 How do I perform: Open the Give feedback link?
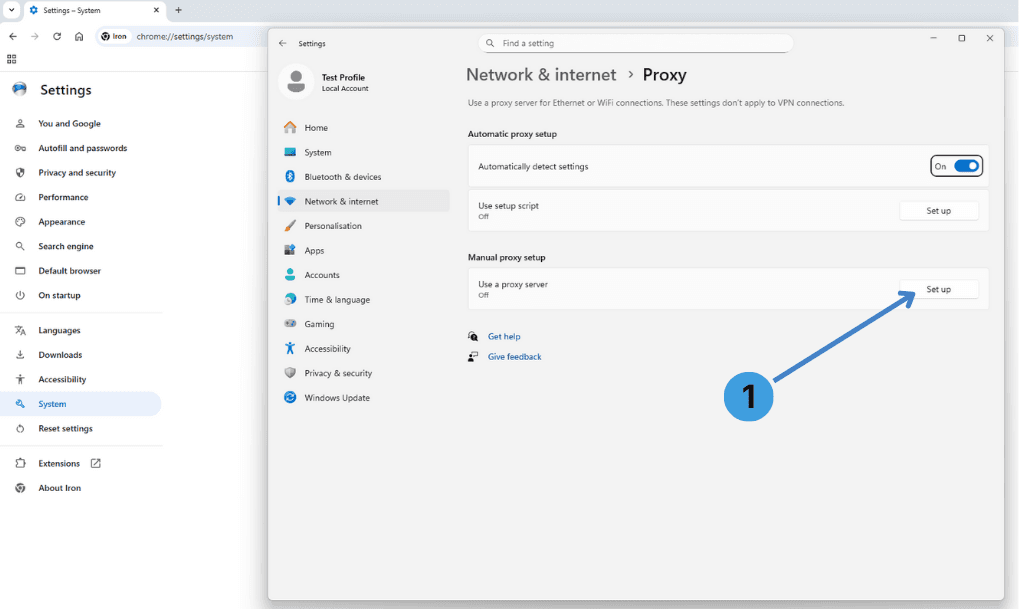point(514,357)
